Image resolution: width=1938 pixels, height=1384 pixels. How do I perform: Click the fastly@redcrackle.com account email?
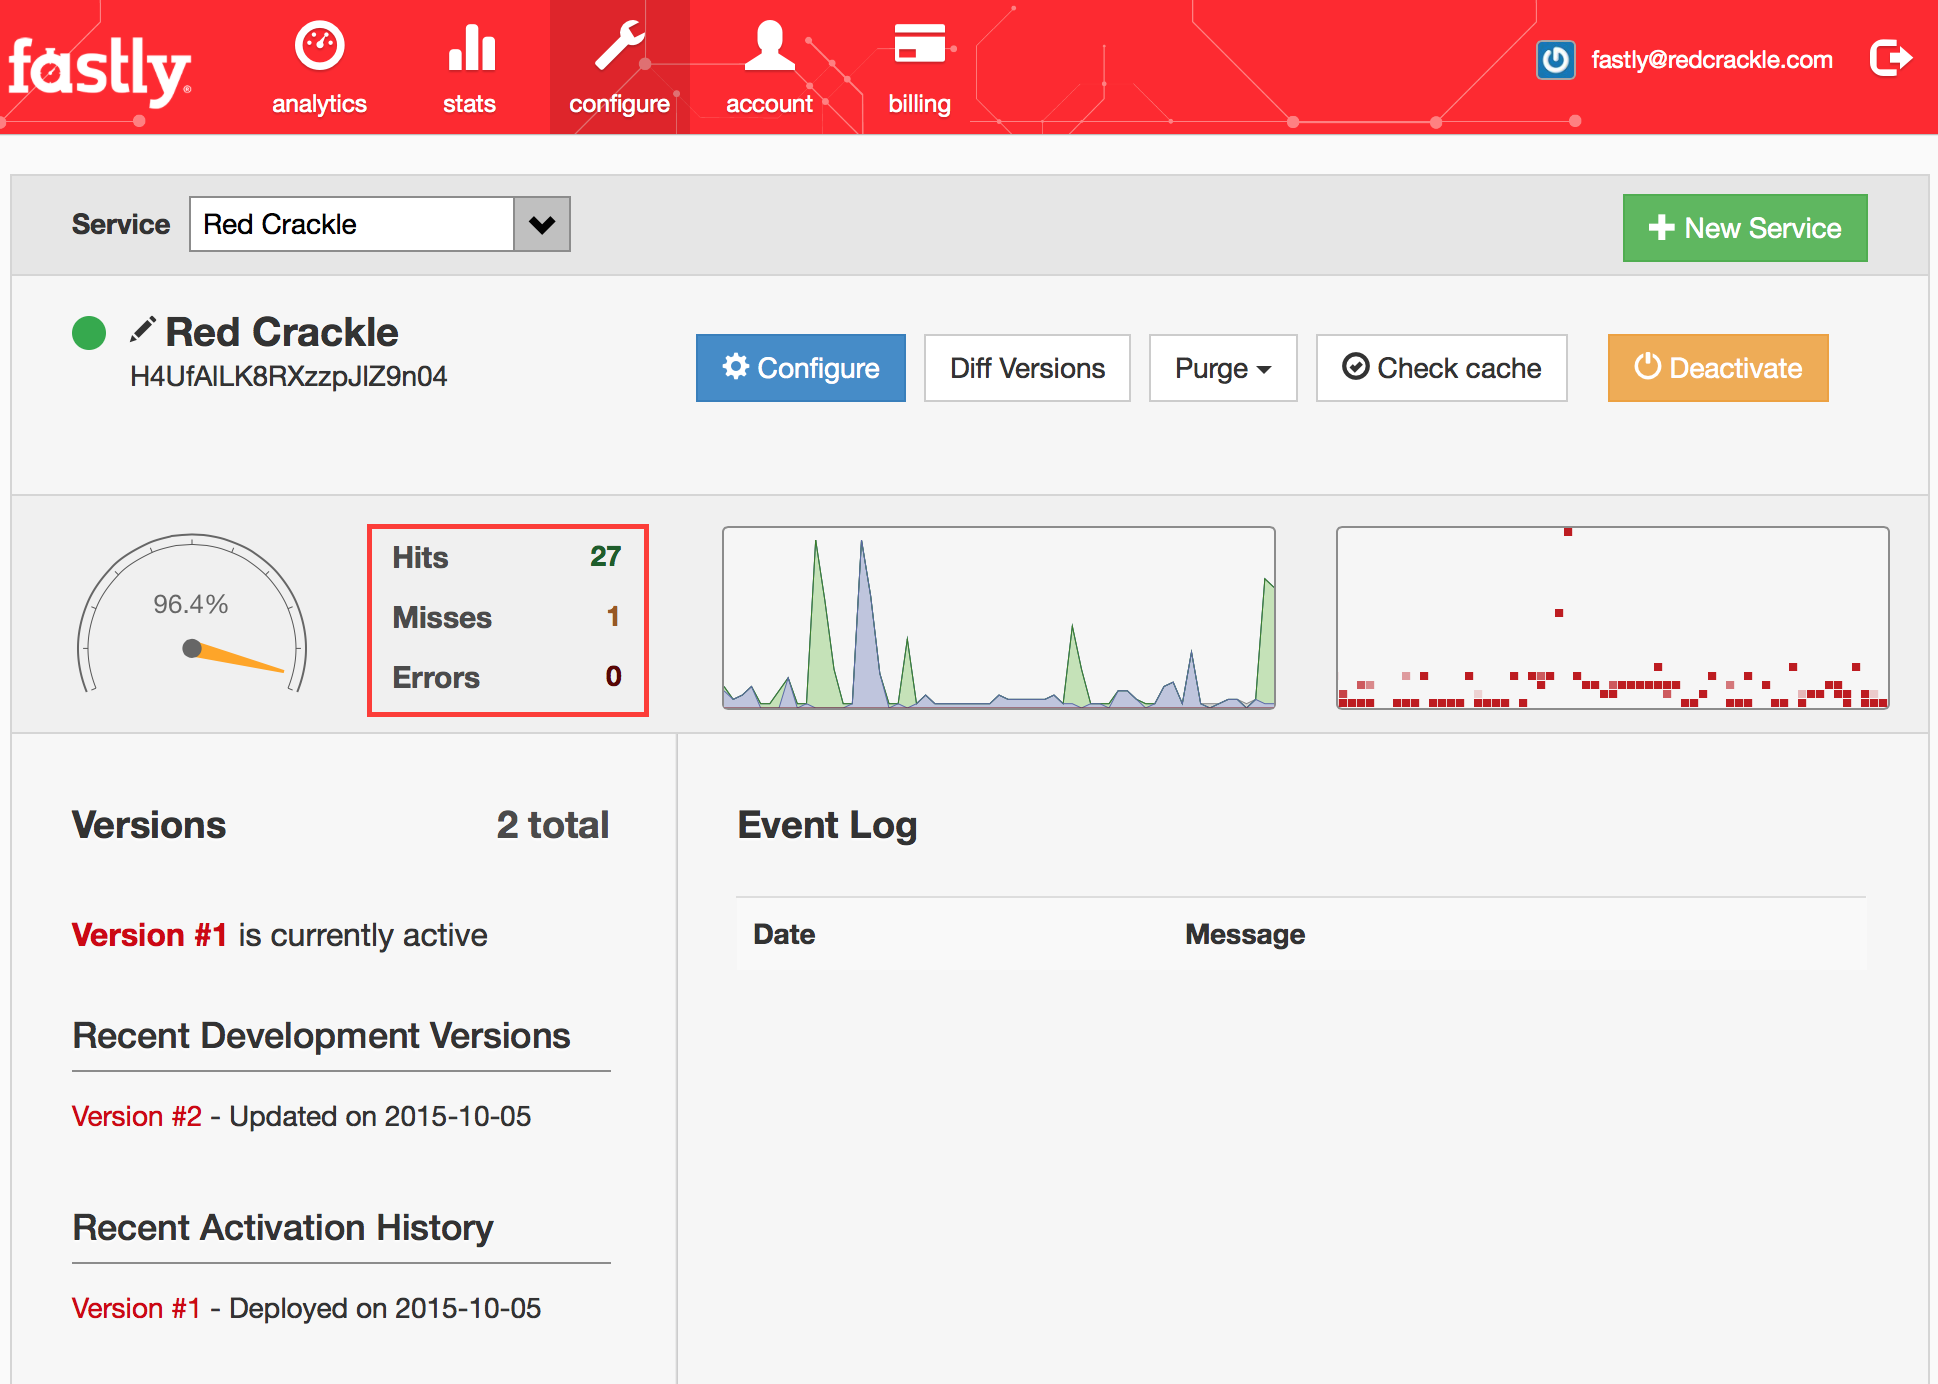coord(1712,60)
